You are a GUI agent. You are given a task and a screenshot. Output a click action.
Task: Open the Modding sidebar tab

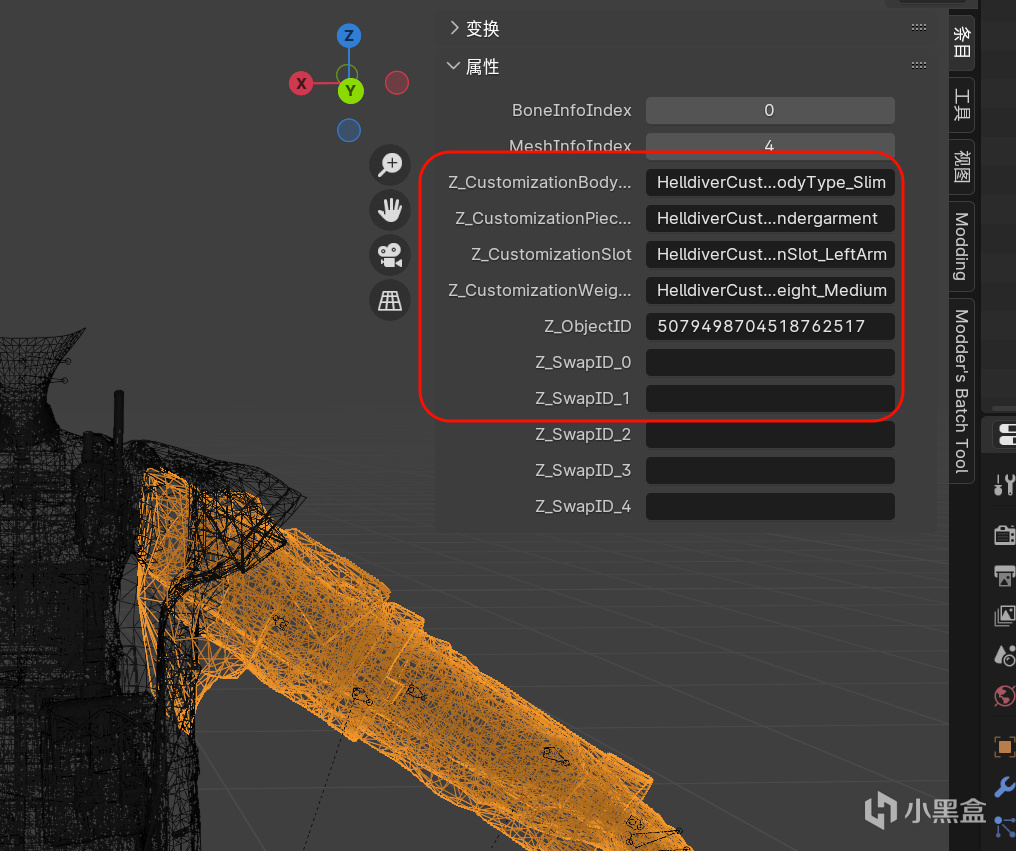(962, 246)
